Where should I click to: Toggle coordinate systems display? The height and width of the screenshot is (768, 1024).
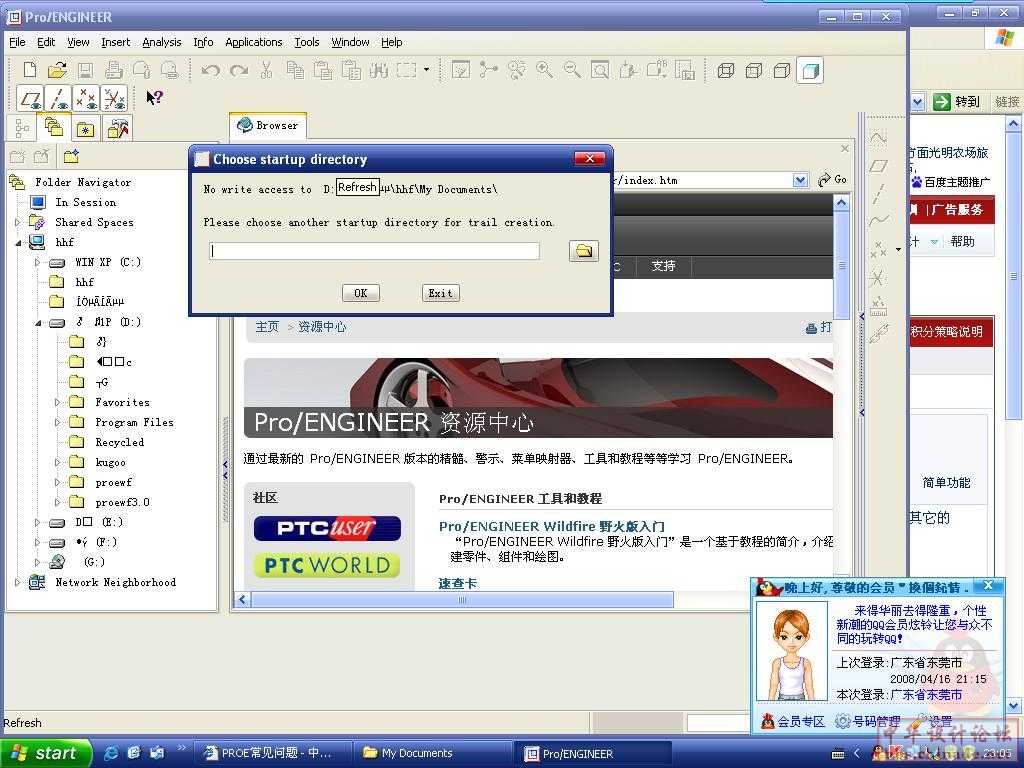(x=114, y=98)
